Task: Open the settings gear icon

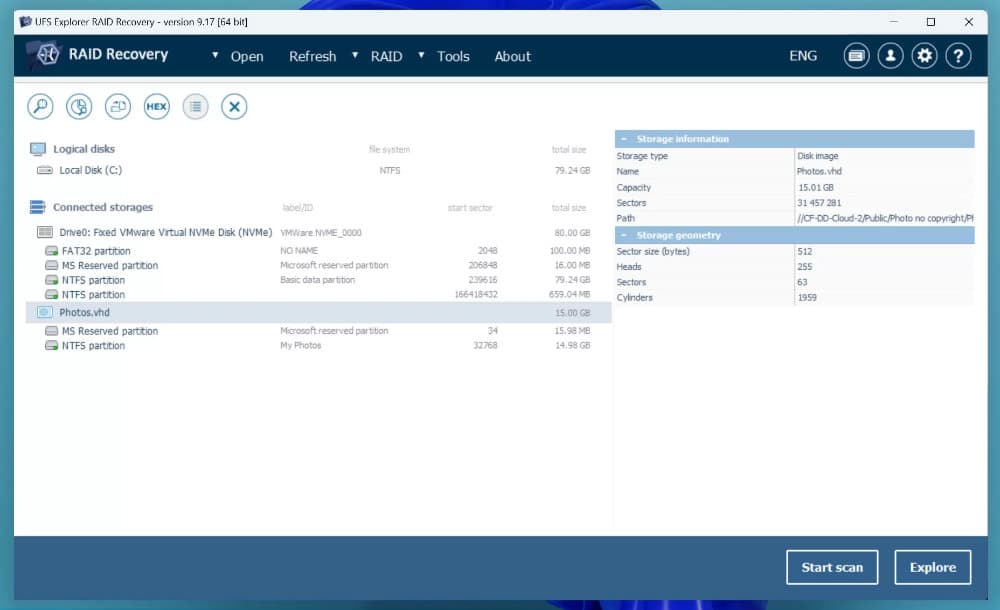Action: [x=924, y=56]
